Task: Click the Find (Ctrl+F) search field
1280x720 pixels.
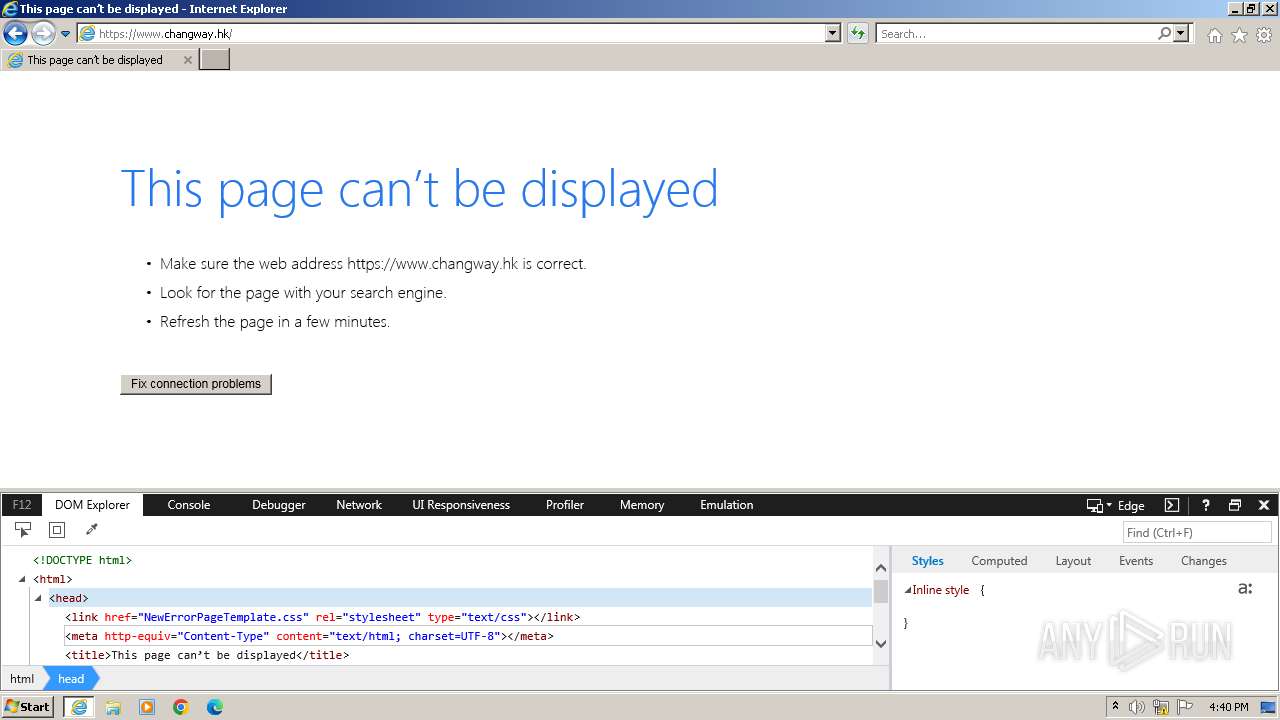Action: [x=1197, y=533]
